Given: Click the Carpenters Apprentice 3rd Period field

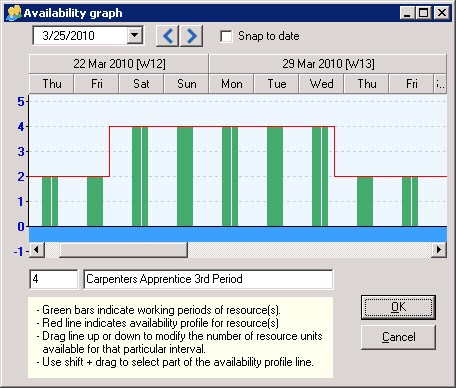Looking at the screenshot, I should [208, 279].
